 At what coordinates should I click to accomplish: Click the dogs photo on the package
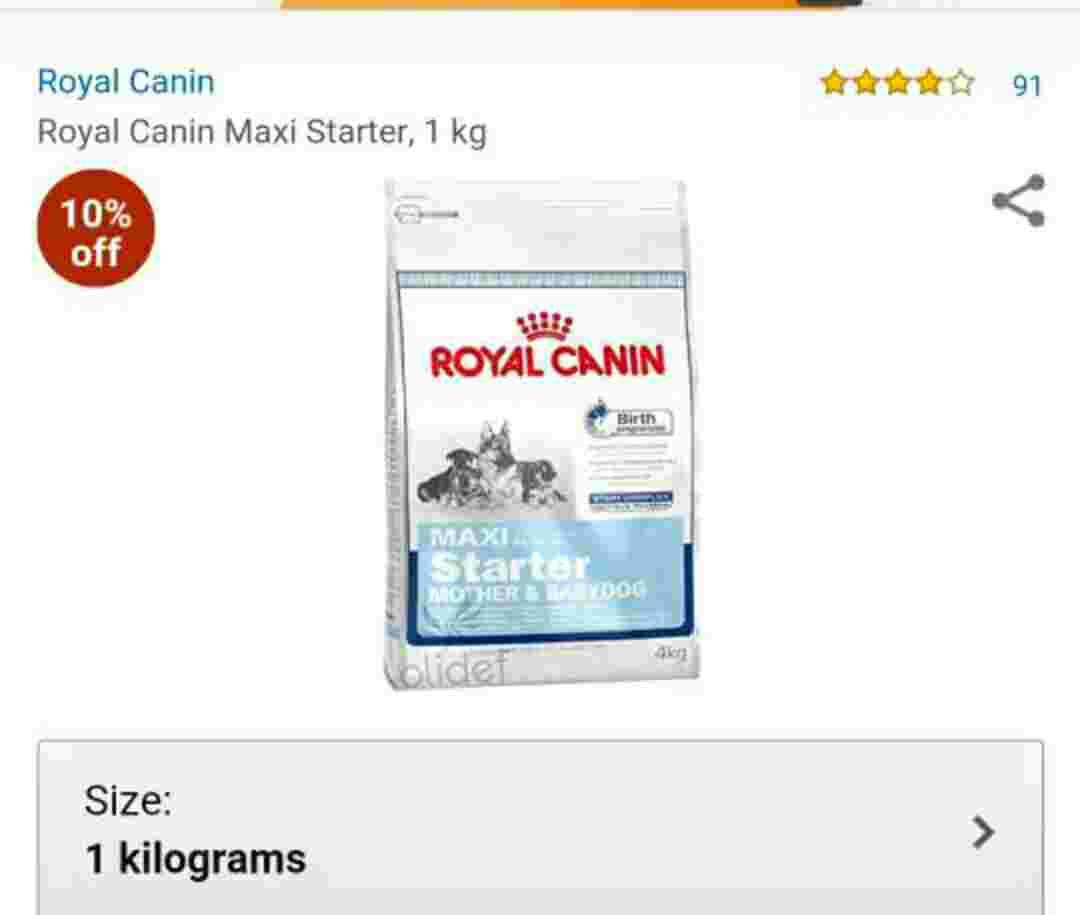[x=493, y=464]
